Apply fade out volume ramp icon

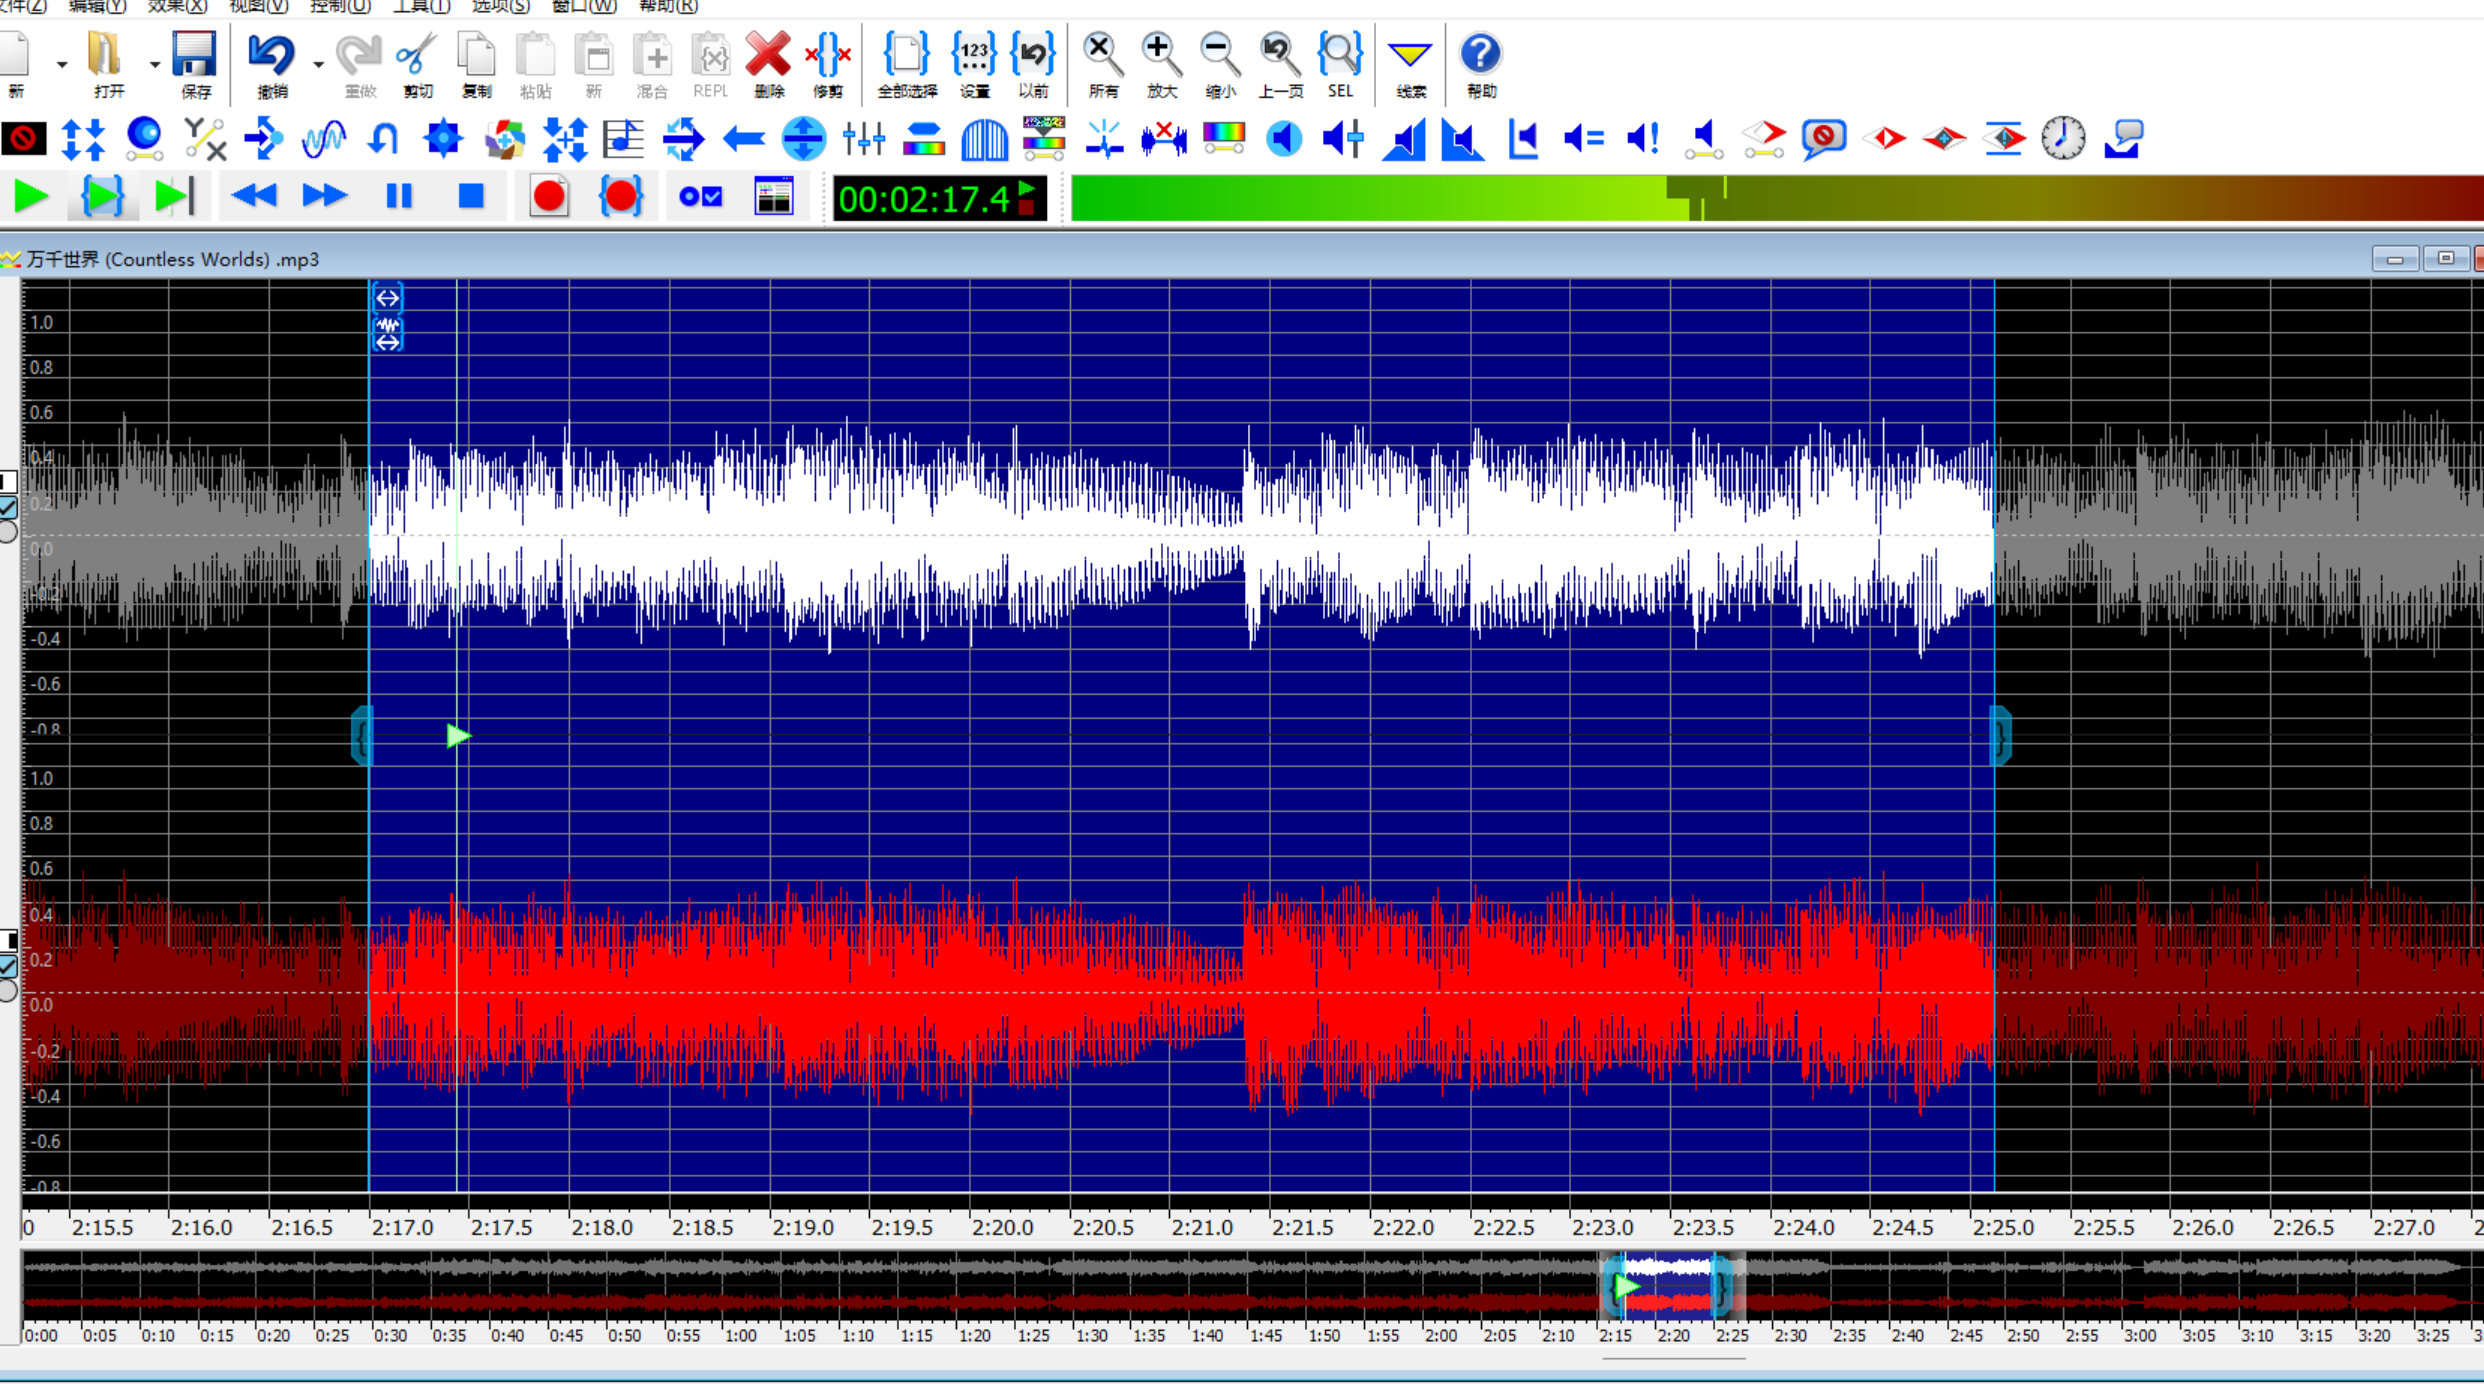pos(1463,138)
